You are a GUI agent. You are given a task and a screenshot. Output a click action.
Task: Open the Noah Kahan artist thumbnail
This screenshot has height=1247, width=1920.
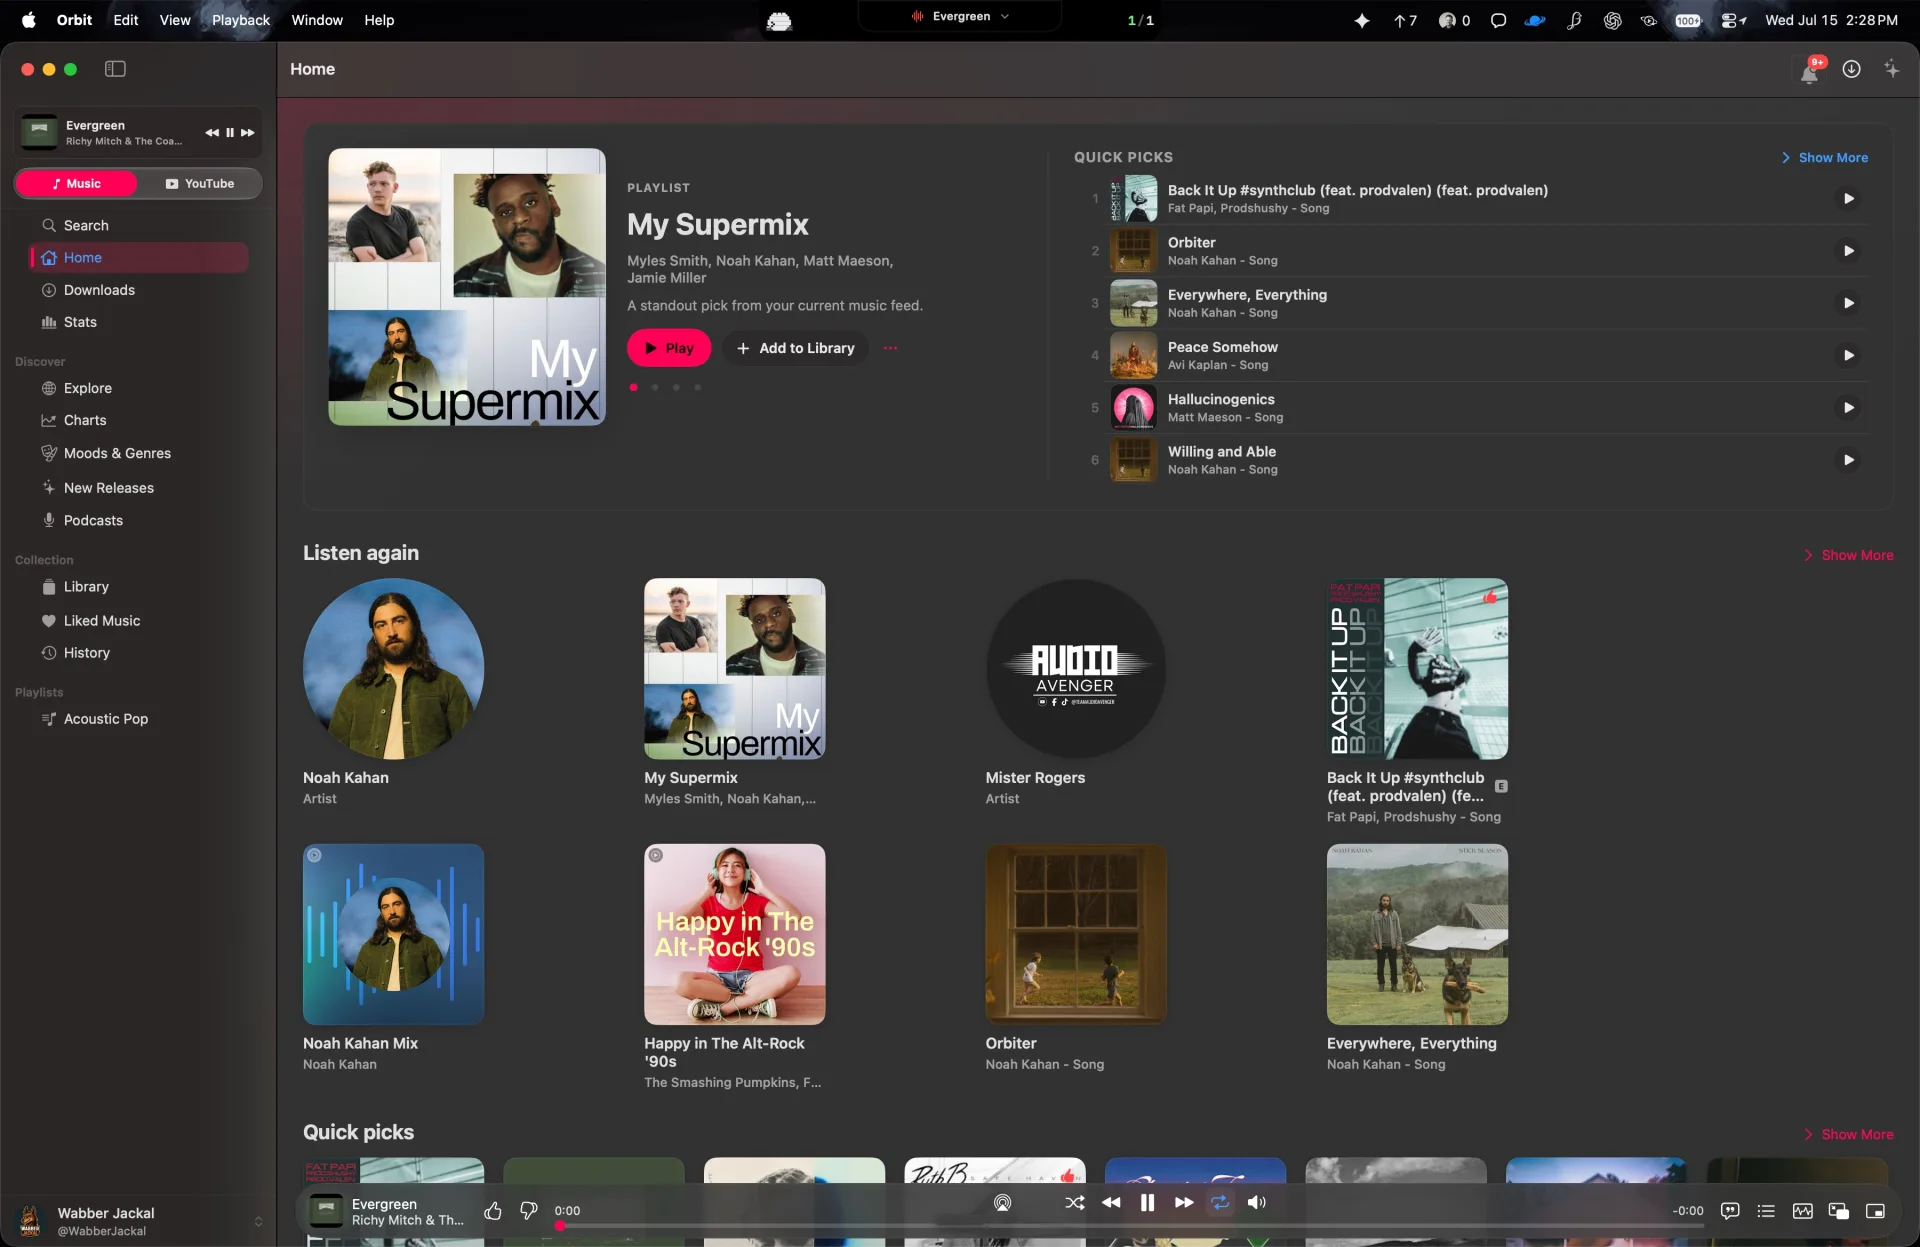(394, 669)
